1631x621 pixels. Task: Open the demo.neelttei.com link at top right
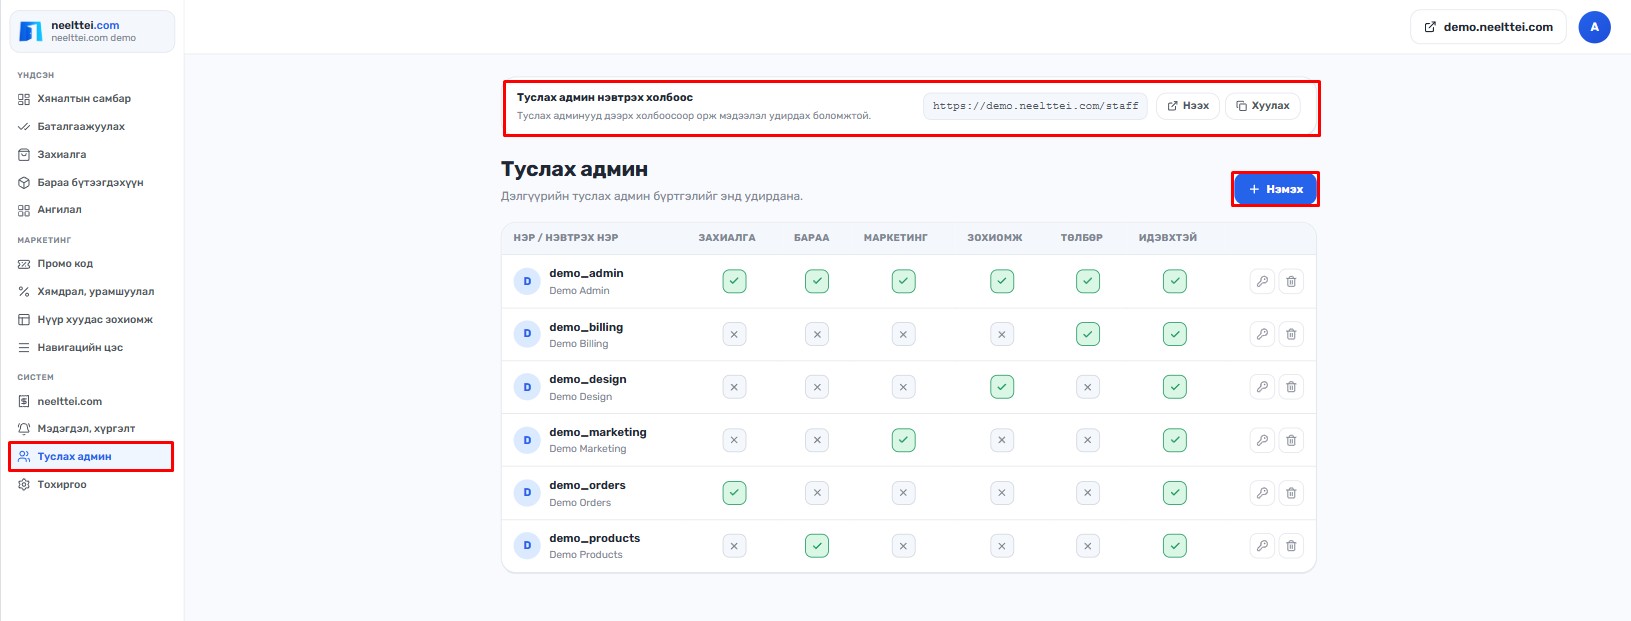coord(1488,27)
